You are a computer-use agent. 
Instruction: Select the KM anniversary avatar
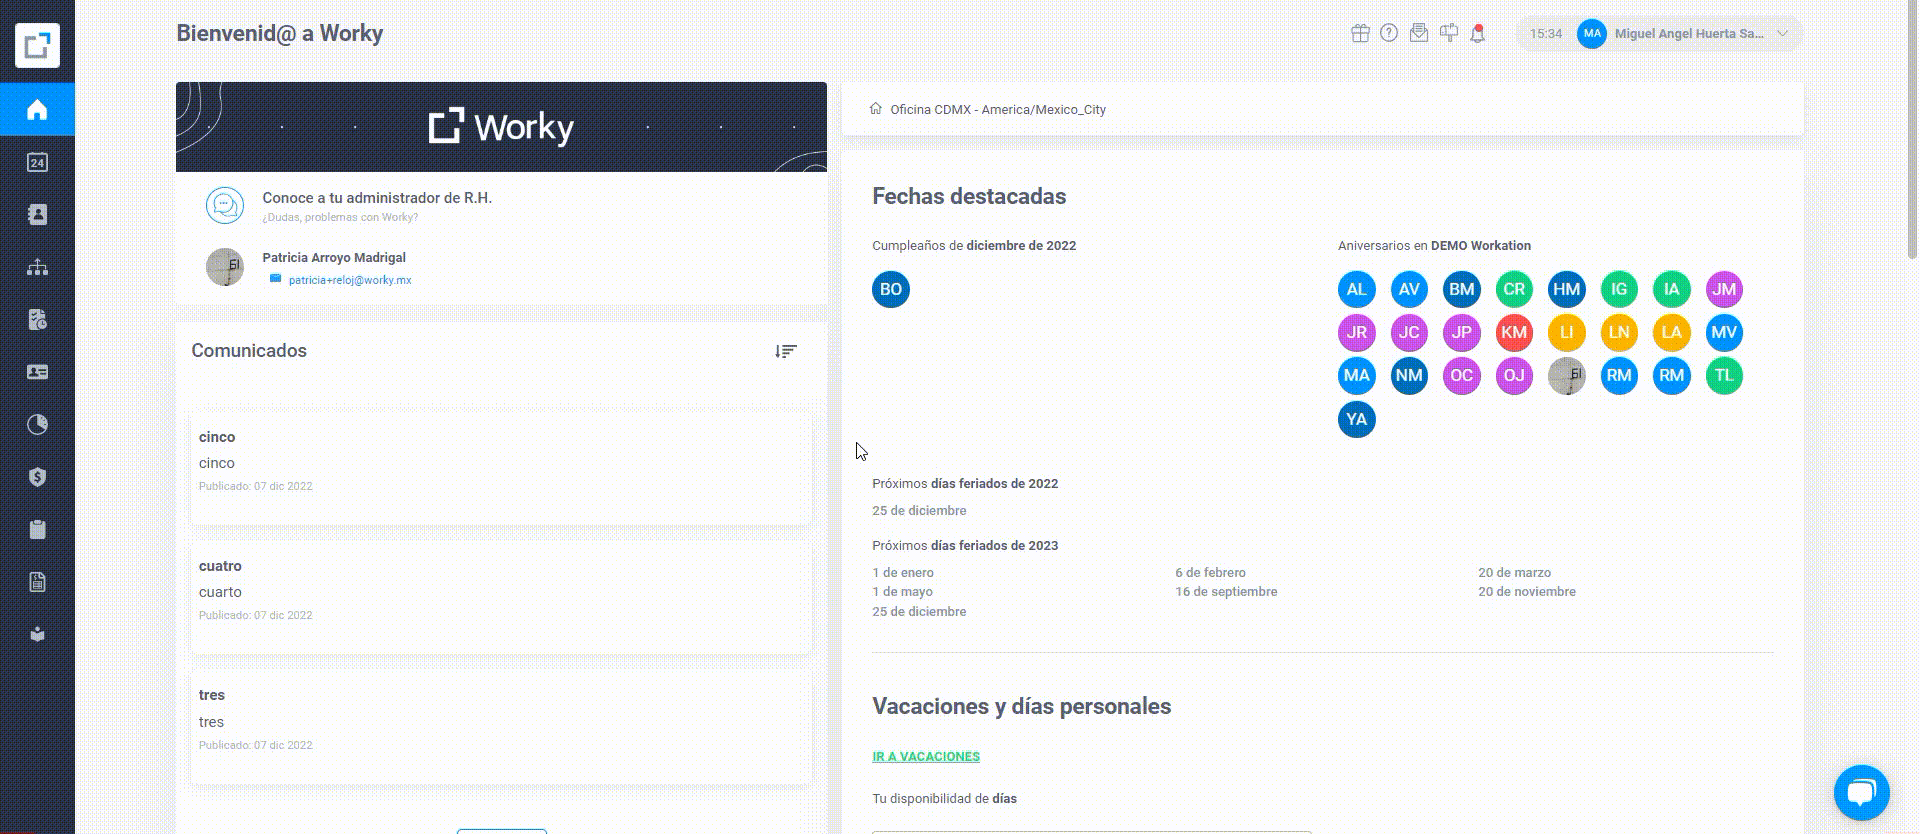click(1514, 332)
